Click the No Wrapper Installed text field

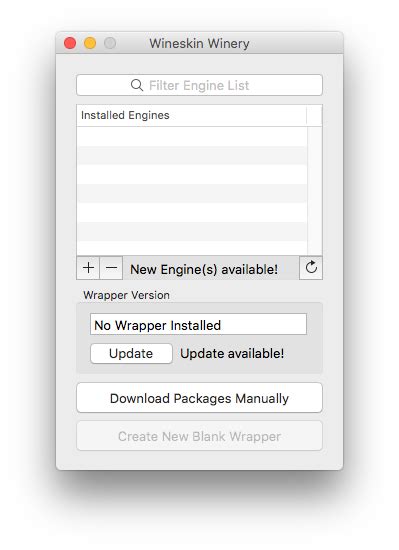[198, 324]
